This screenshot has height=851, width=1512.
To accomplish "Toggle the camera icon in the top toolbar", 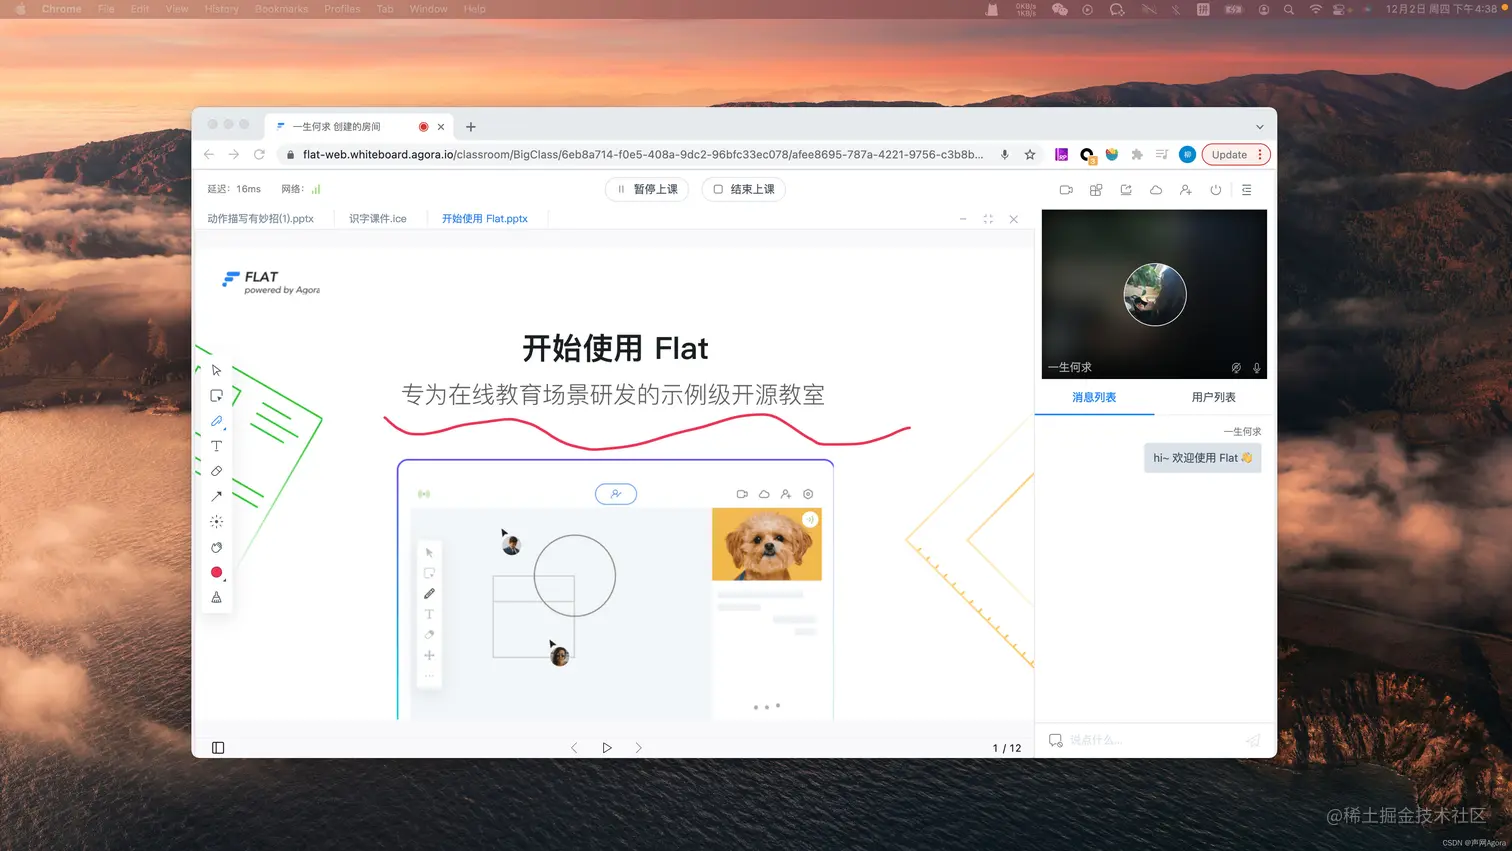I will click(1065, 189).
